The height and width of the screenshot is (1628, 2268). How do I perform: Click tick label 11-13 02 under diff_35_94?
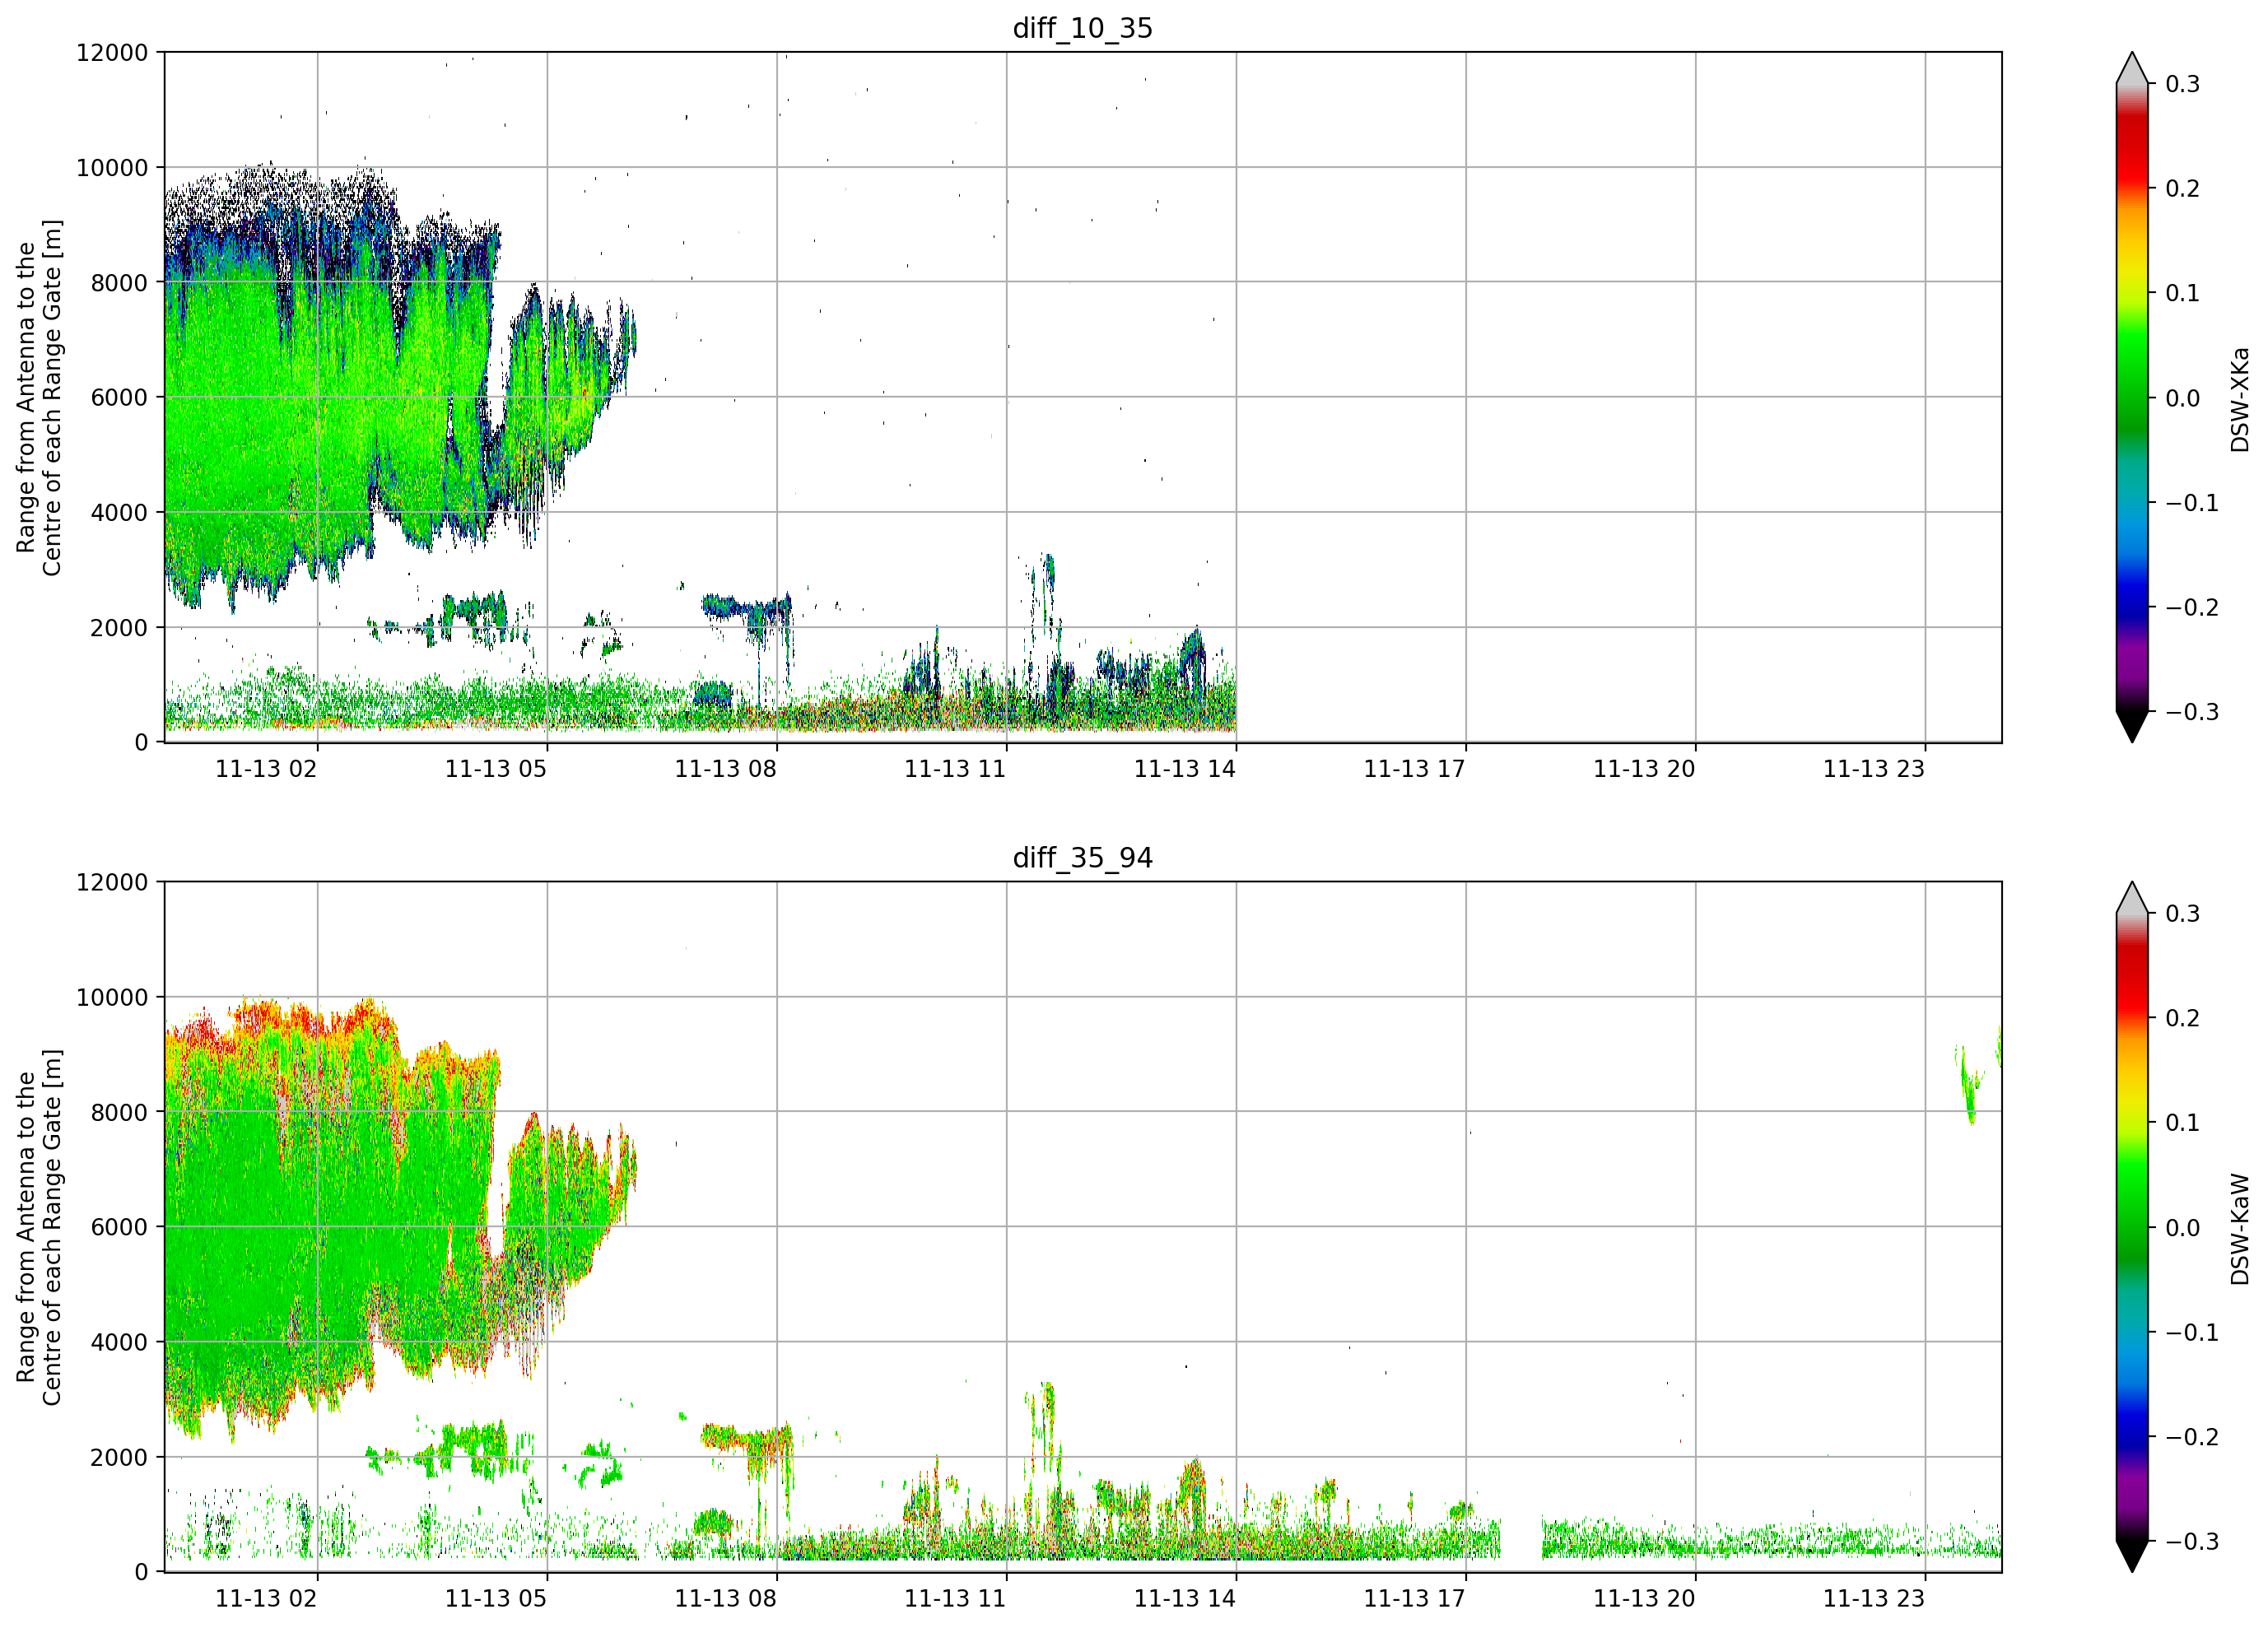(x=266, y=1599)
